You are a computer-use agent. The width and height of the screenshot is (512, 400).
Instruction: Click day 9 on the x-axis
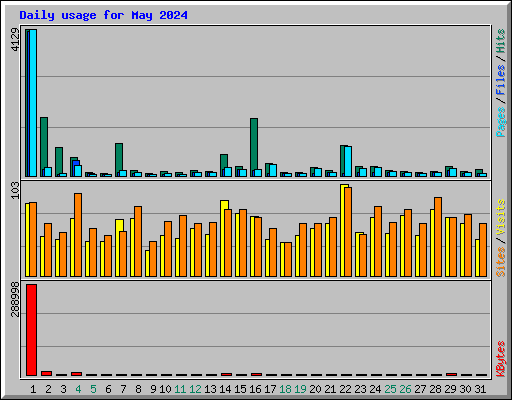click(x=153, y=389)
